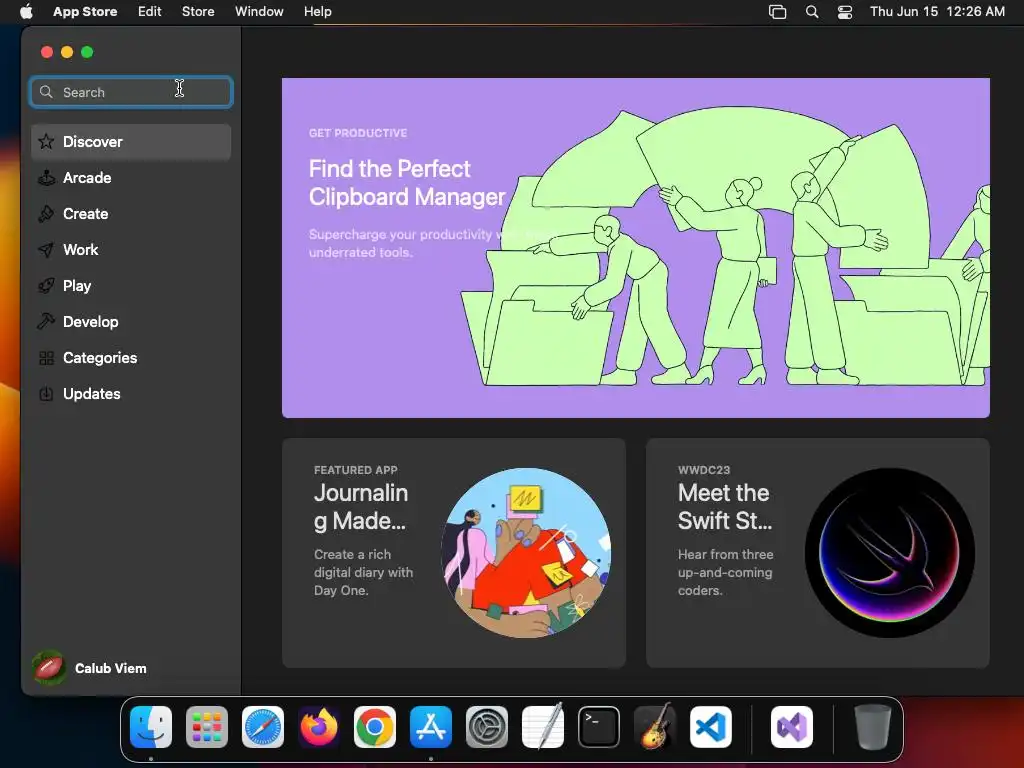Open Visual Studio Code from the Dock

[711, 727]
